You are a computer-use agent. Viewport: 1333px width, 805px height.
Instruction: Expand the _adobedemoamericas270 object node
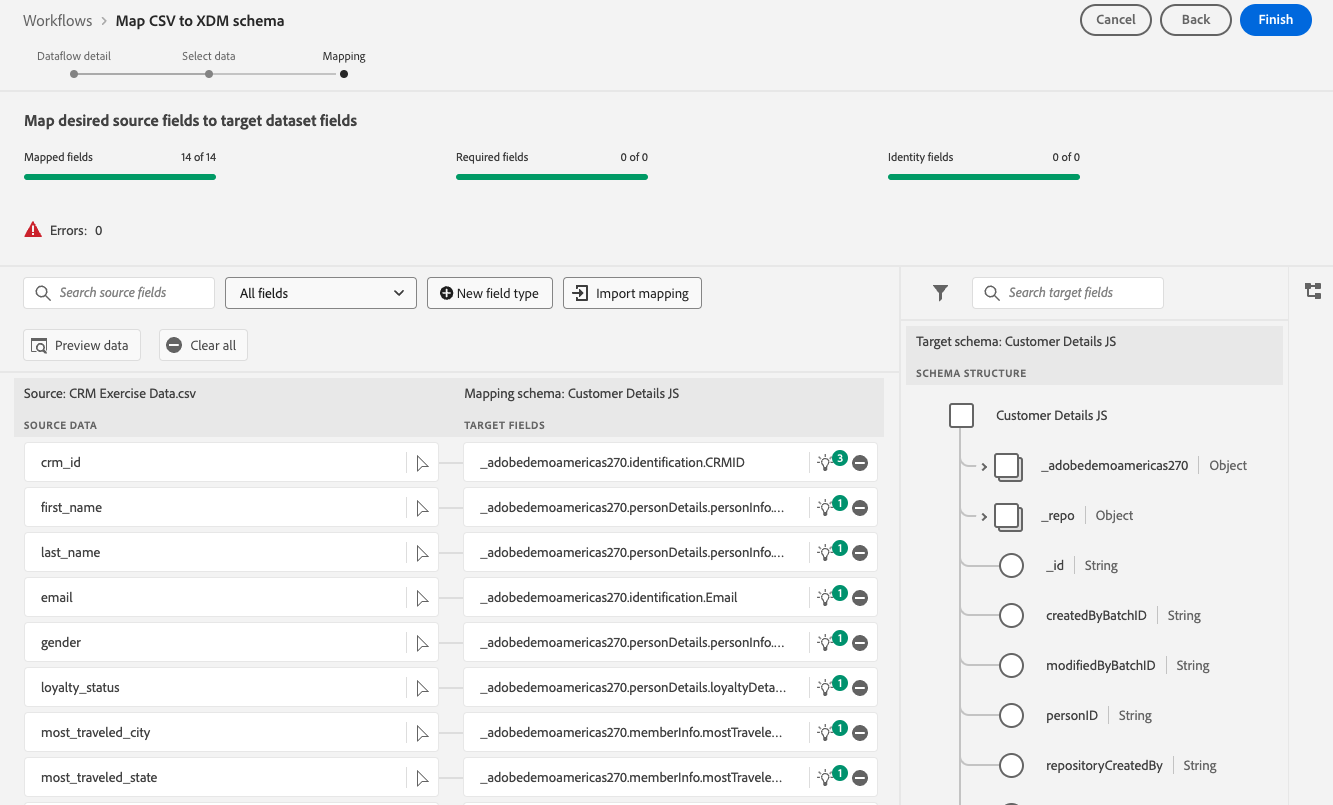[984, 466]
